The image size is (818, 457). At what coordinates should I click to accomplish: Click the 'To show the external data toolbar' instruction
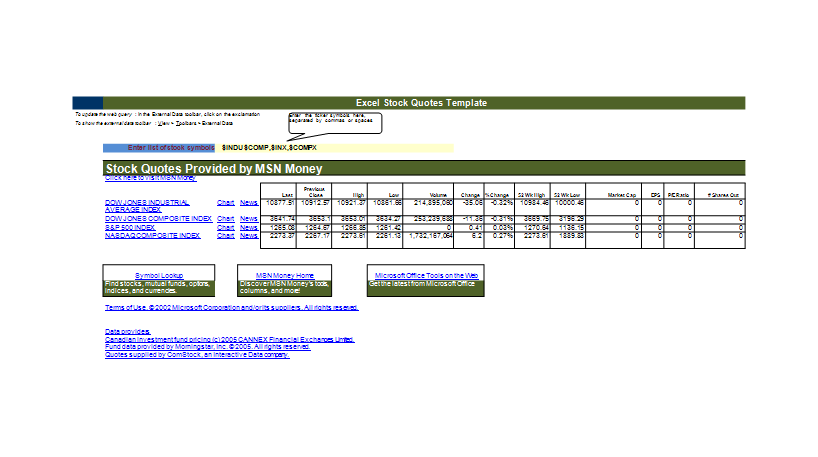coord(154,124)
